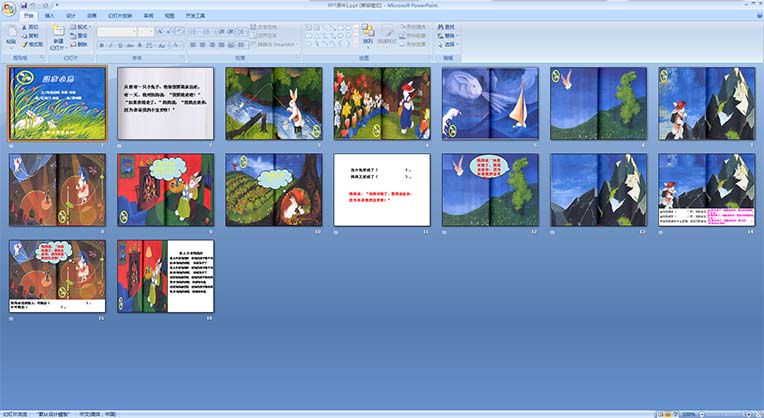Image resolution: width=764 pixels, height=418 pixels.
Task: Click Increase Font Size icon
Action: coord(159,32)
